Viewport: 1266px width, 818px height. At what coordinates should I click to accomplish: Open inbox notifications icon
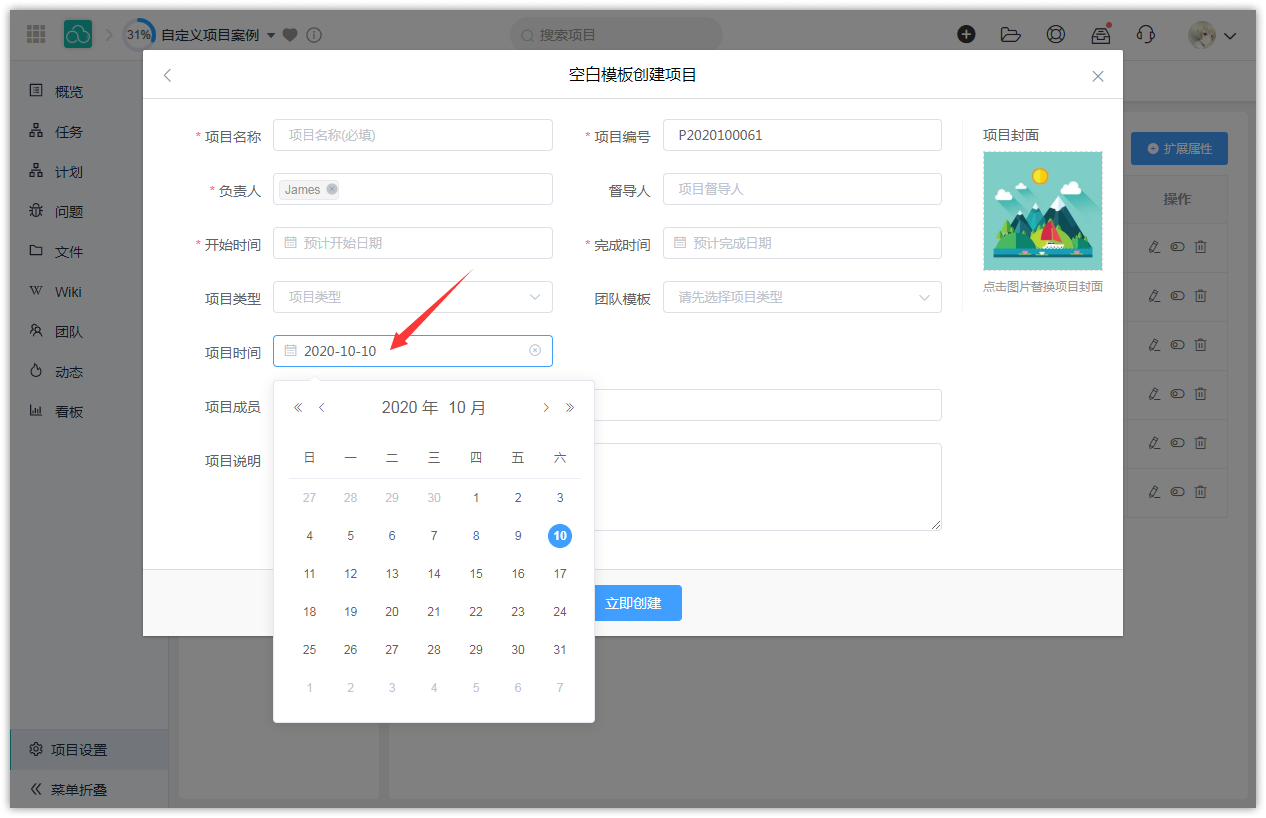tap(1101, 34)
